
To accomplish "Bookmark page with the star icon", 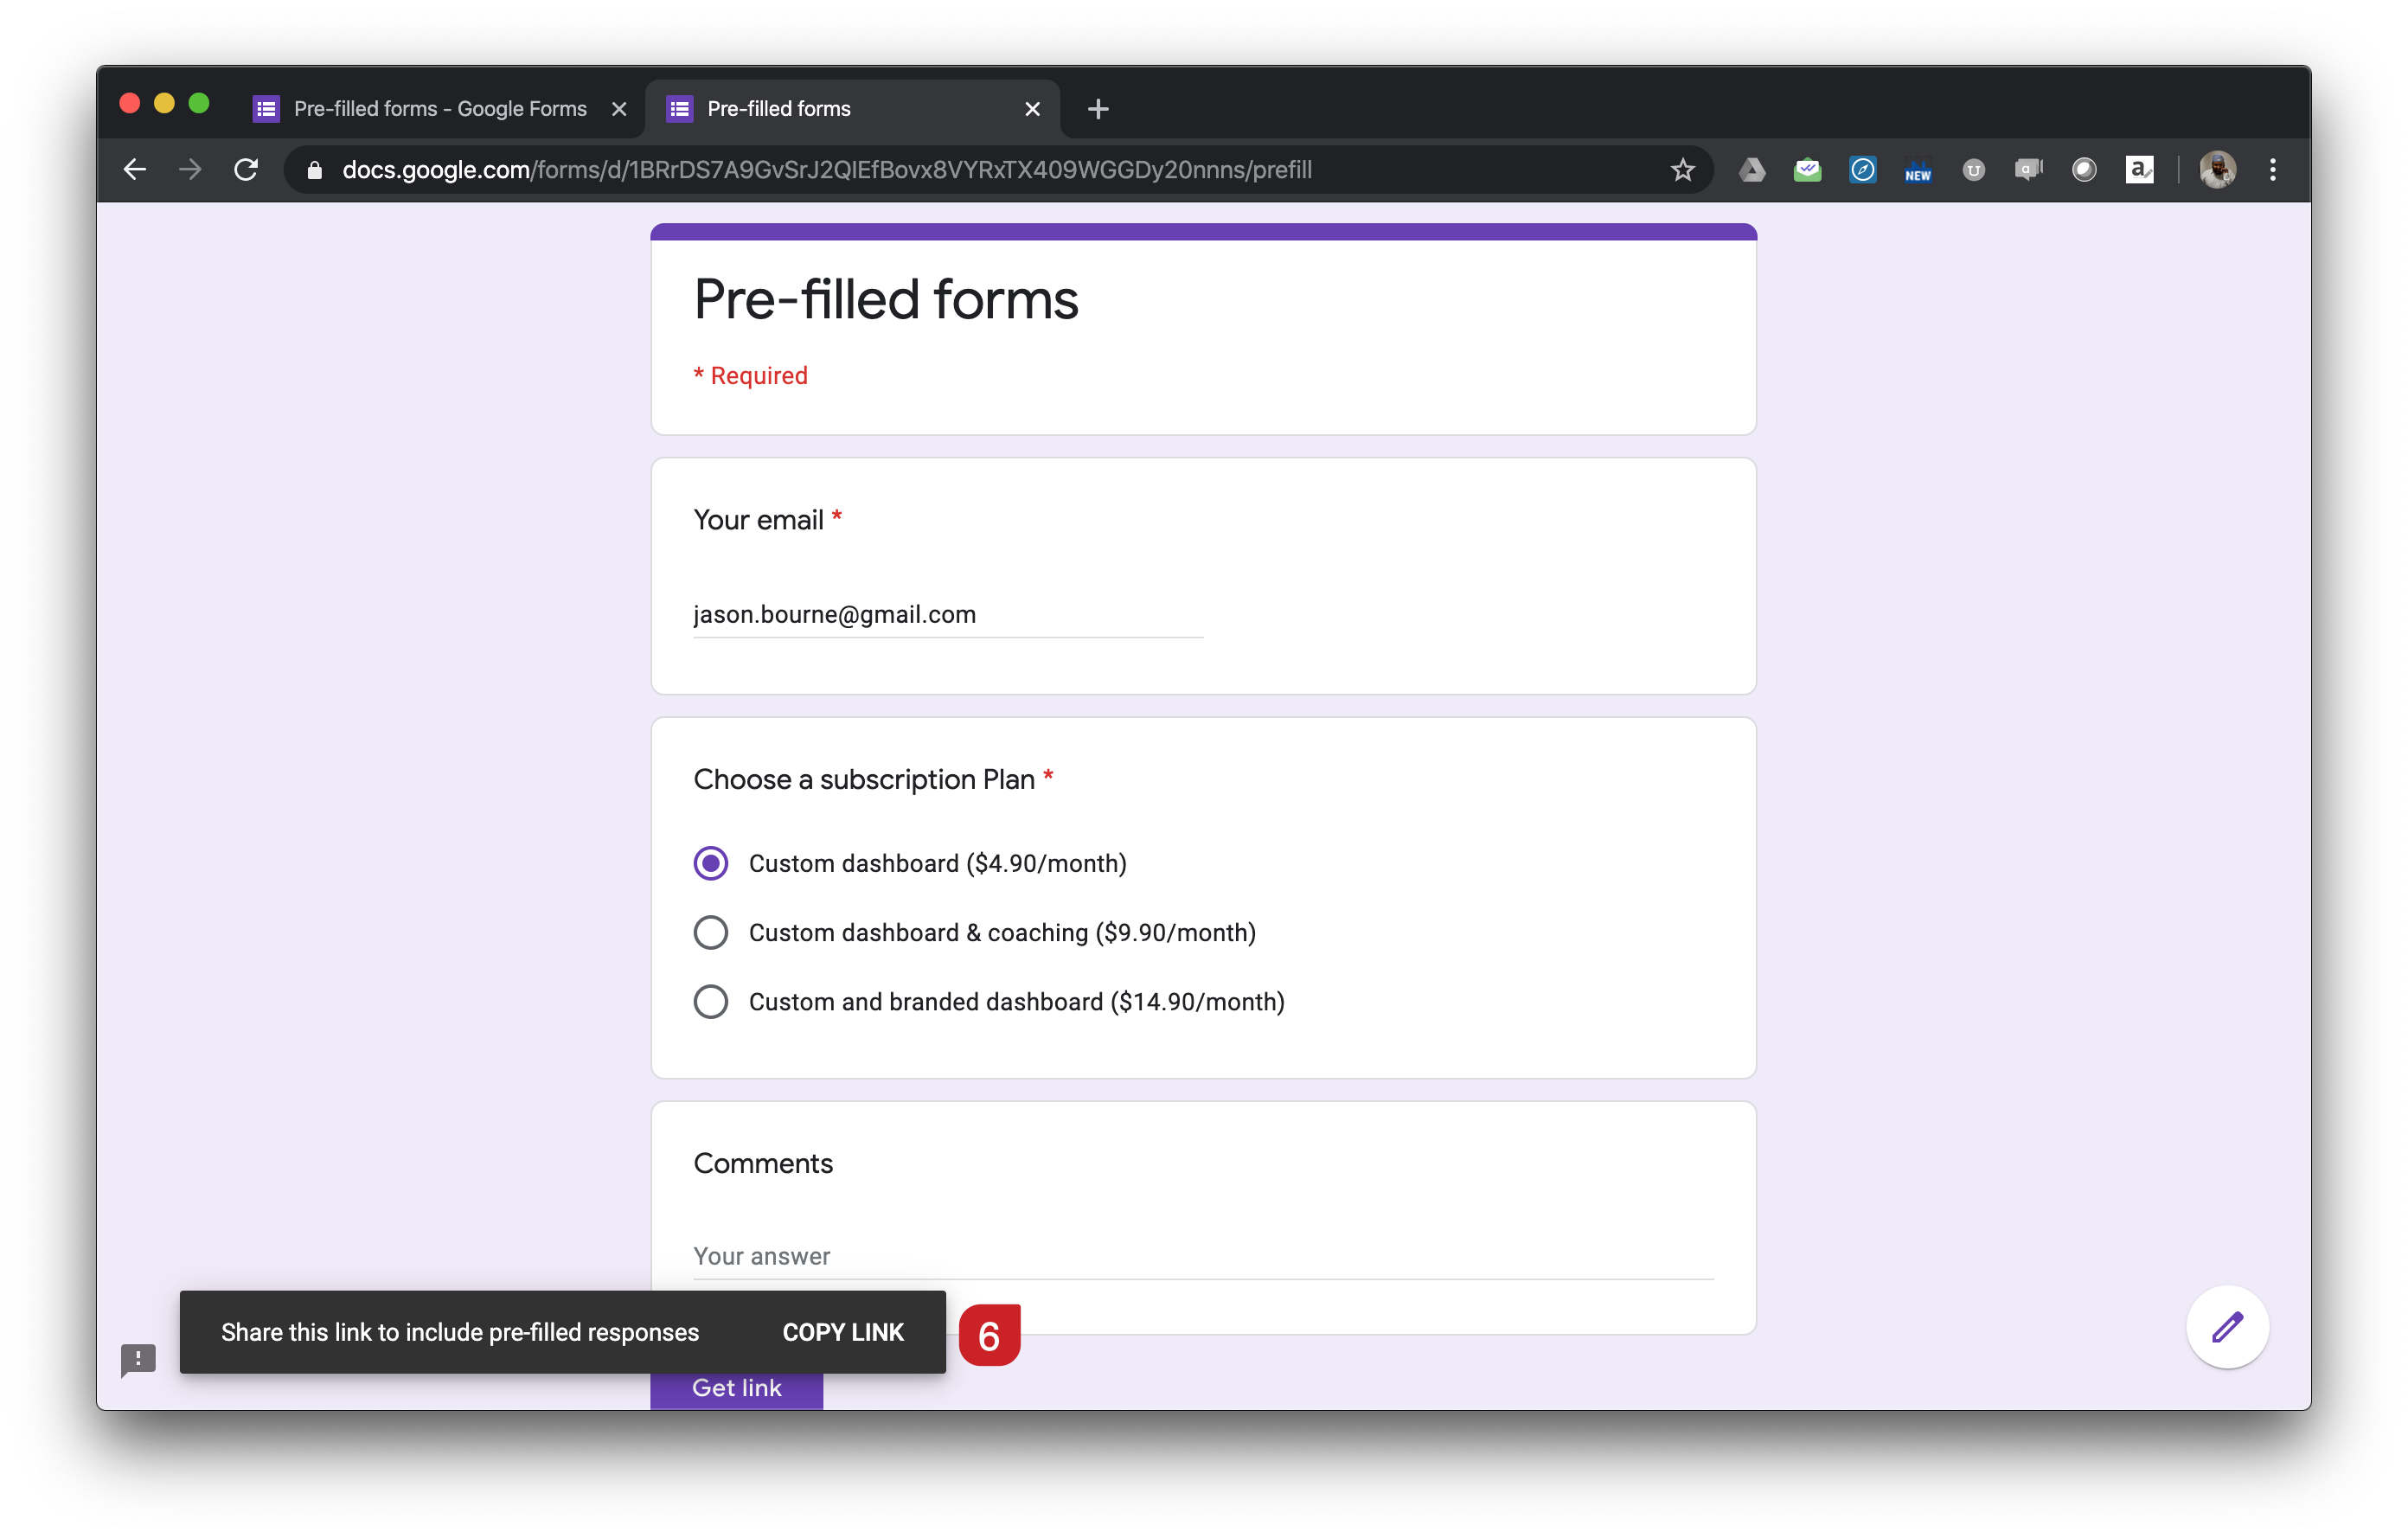I will (1682, 170).
